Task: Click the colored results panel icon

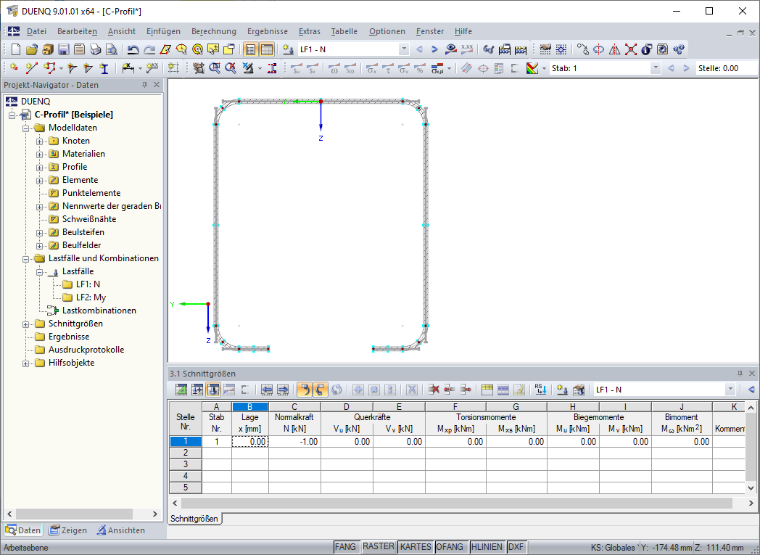Action: click(532, 68)
